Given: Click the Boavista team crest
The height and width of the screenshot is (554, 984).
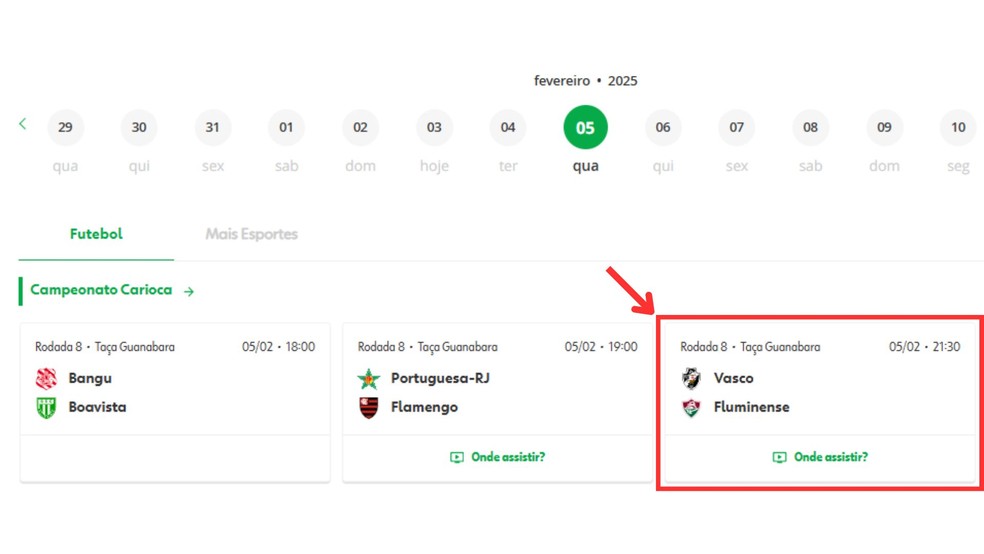Looking at the screenshot, I should [x=46, y=408].
